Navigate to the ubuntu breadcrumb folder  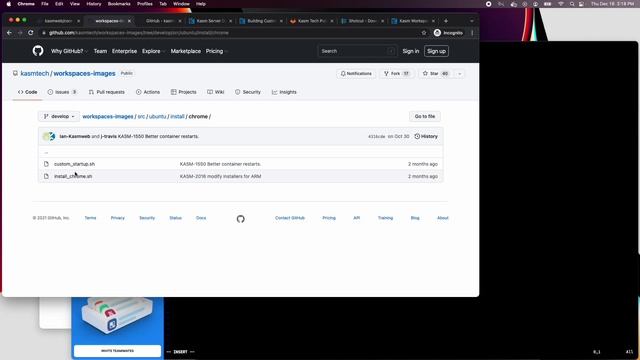(158, 116)
